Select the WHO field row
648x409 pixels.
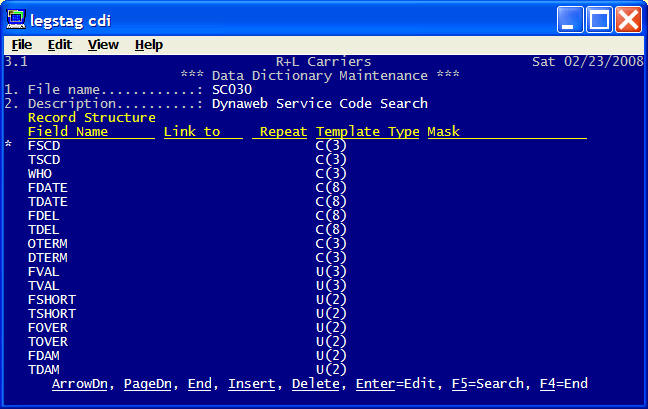(x=40, y=174)
